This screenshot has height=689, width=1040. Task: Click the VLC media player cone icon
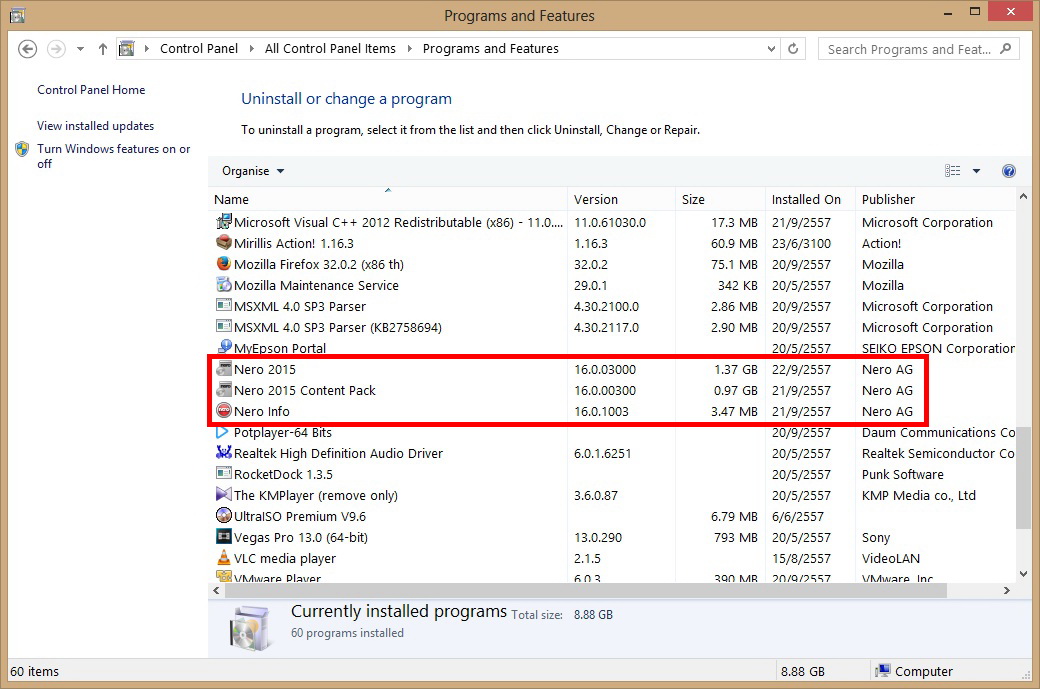(x=224, y=558)
